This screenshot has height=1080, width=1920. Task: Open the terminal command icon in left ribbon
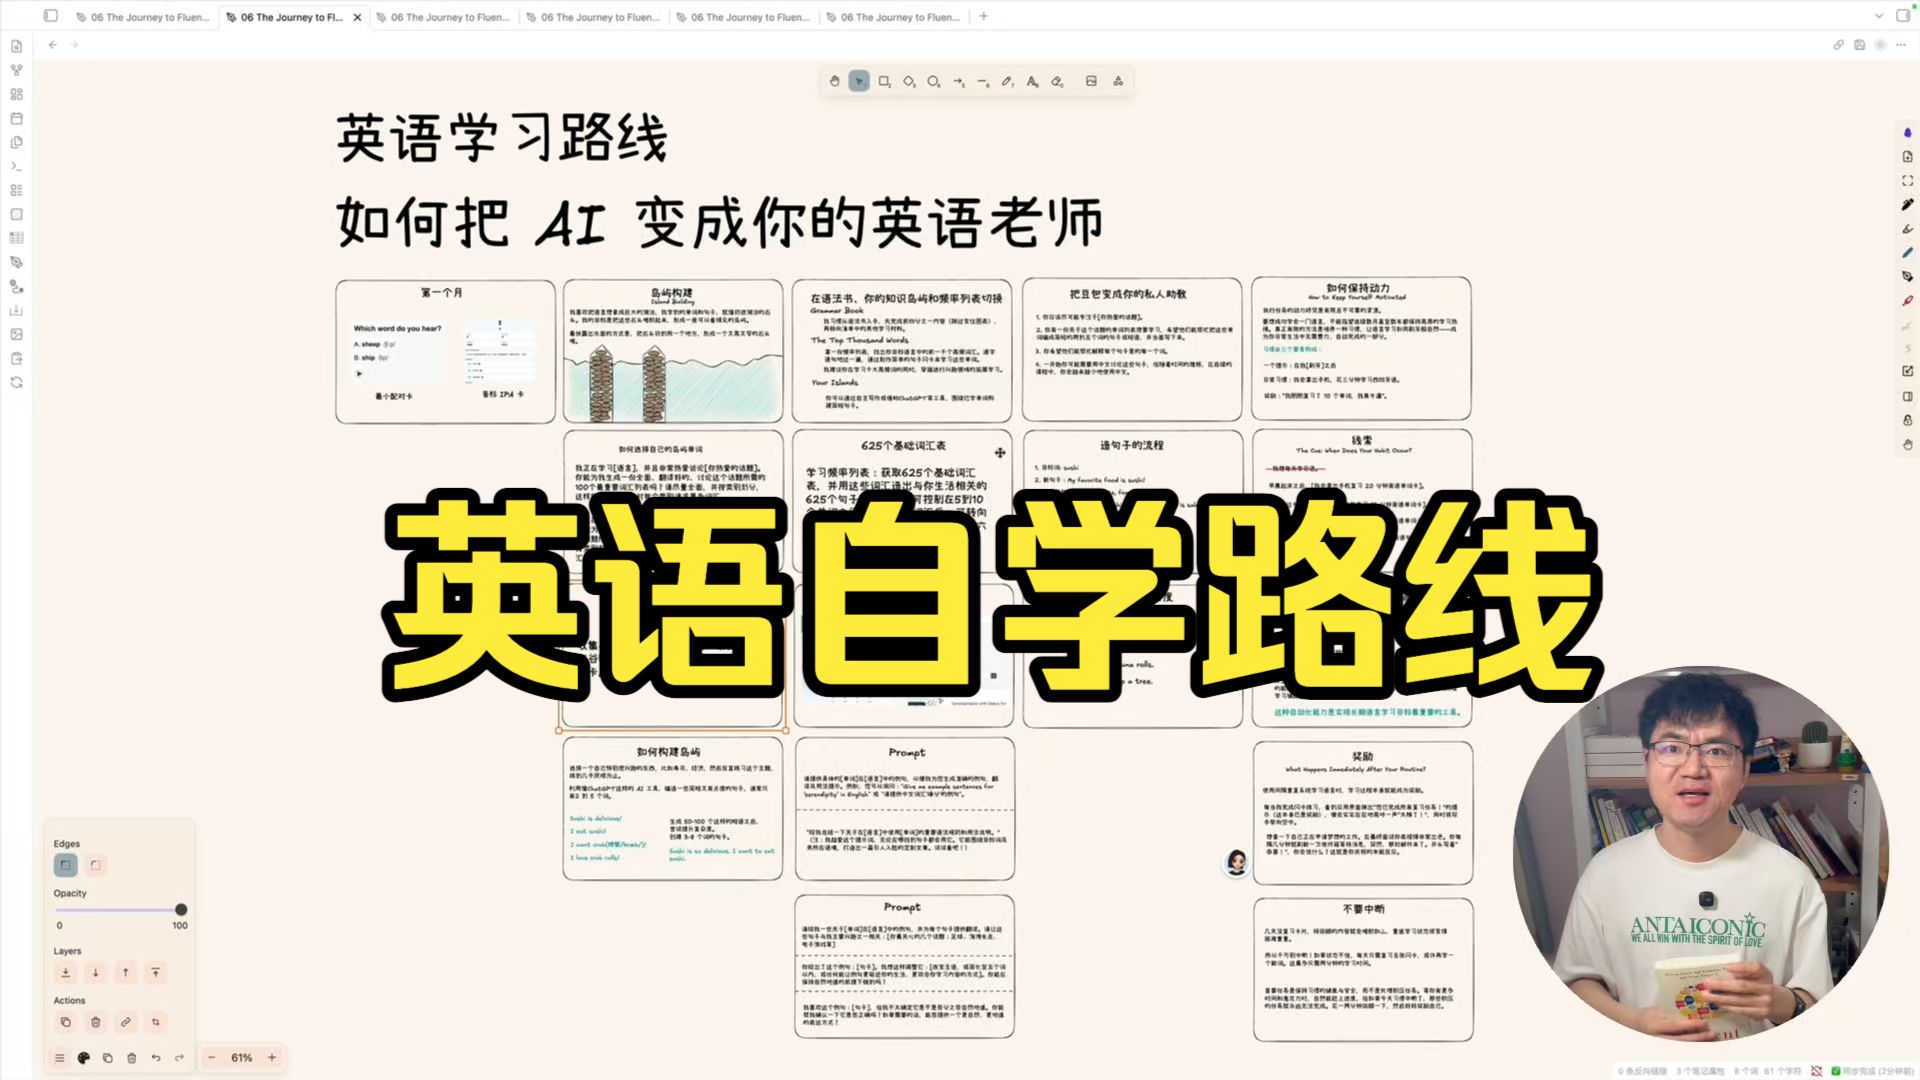click(x=16, y=166)
